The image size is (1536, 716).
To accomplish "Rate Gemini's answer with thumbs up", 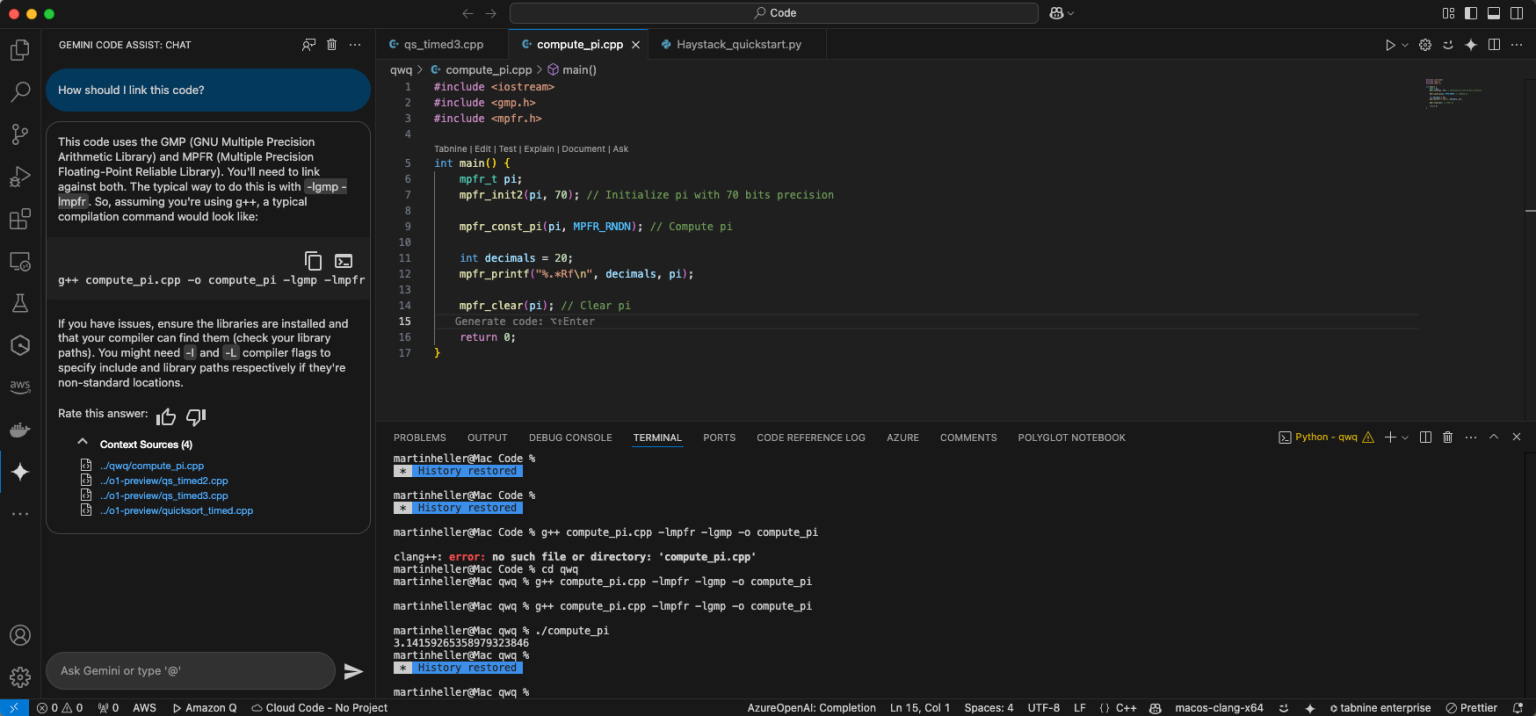I will (x=166, y=416).
